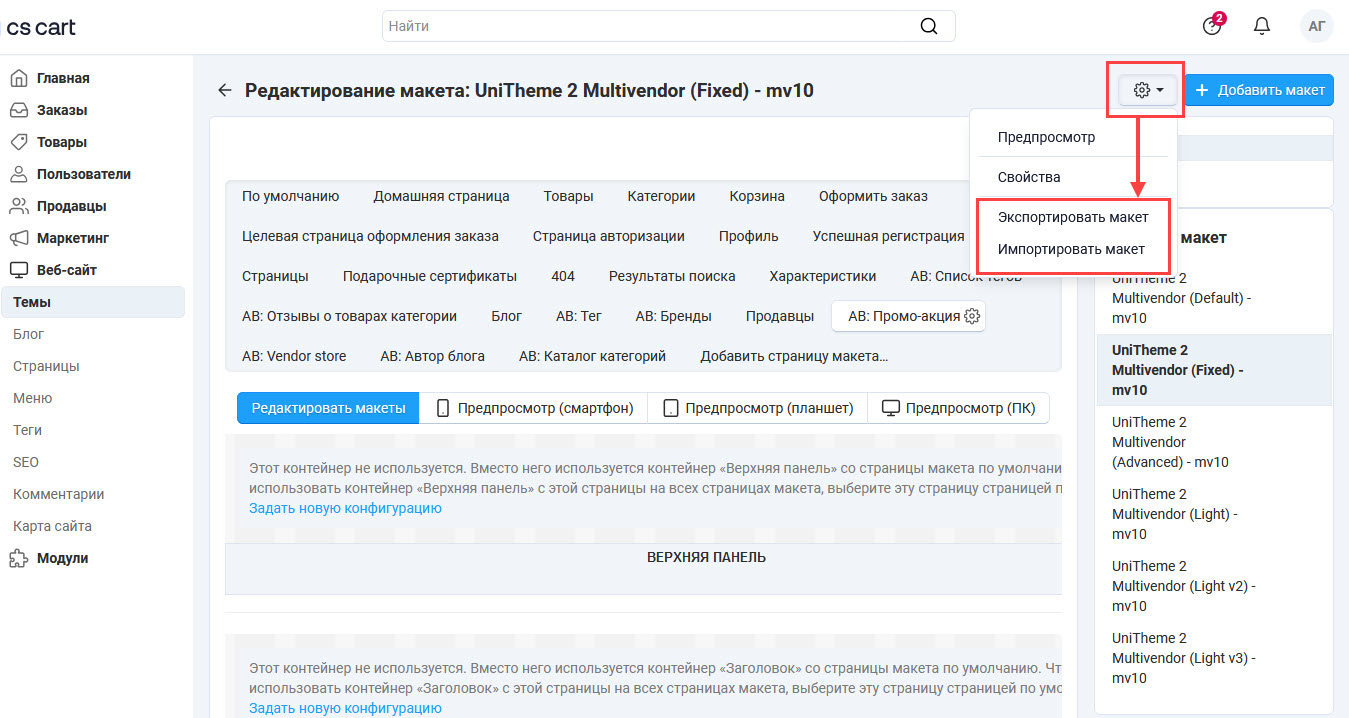Select the Товары icon in sidebar

tap(20, 141)
